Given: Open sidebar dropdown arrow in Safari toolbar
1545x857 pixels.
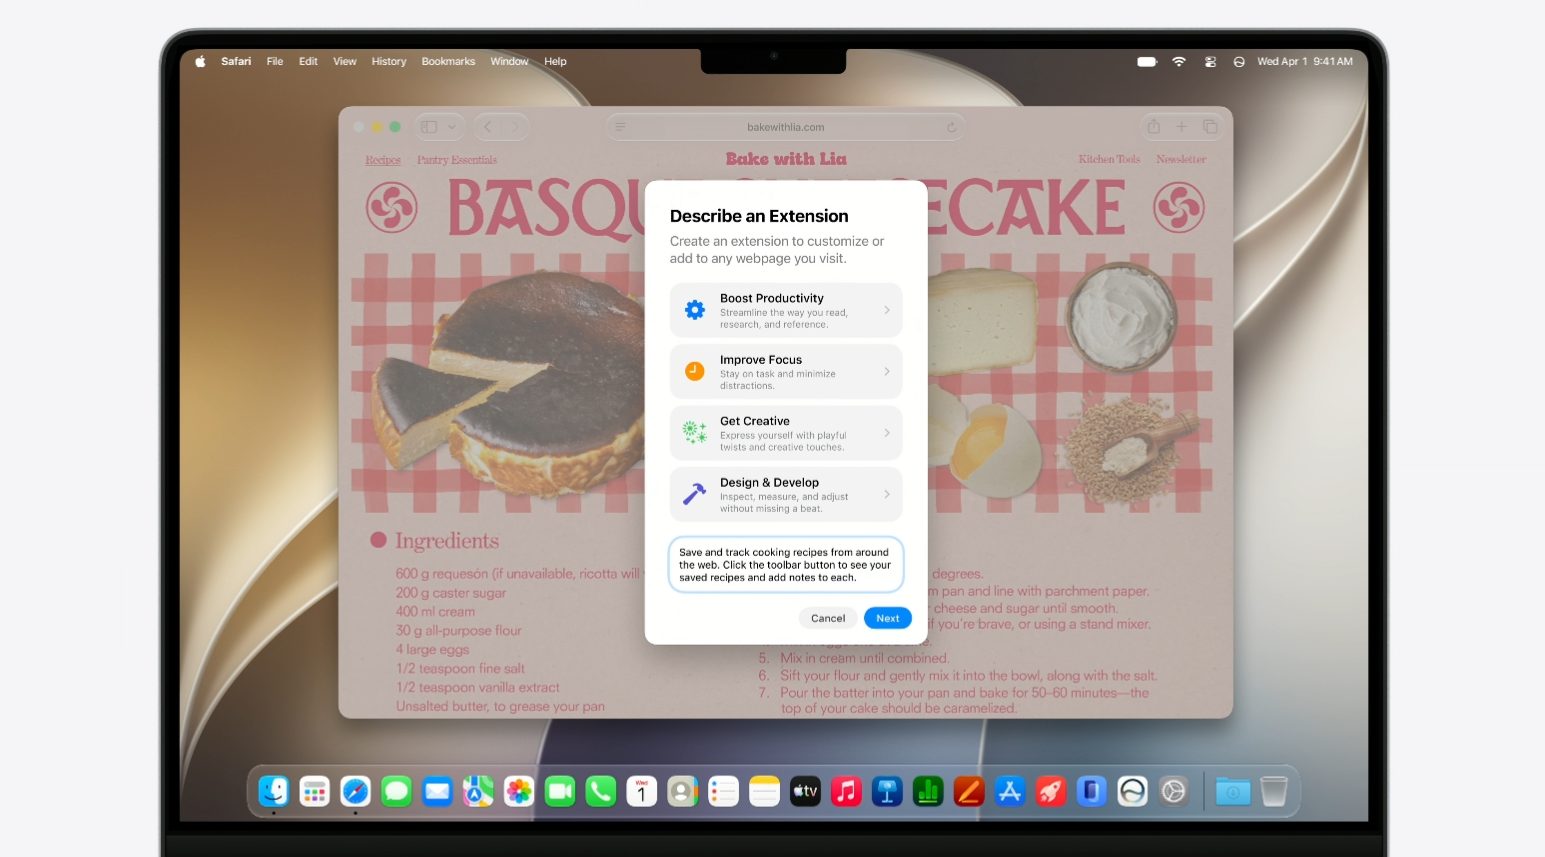Looking at the screenshot, I should click(x=452, y=127).
